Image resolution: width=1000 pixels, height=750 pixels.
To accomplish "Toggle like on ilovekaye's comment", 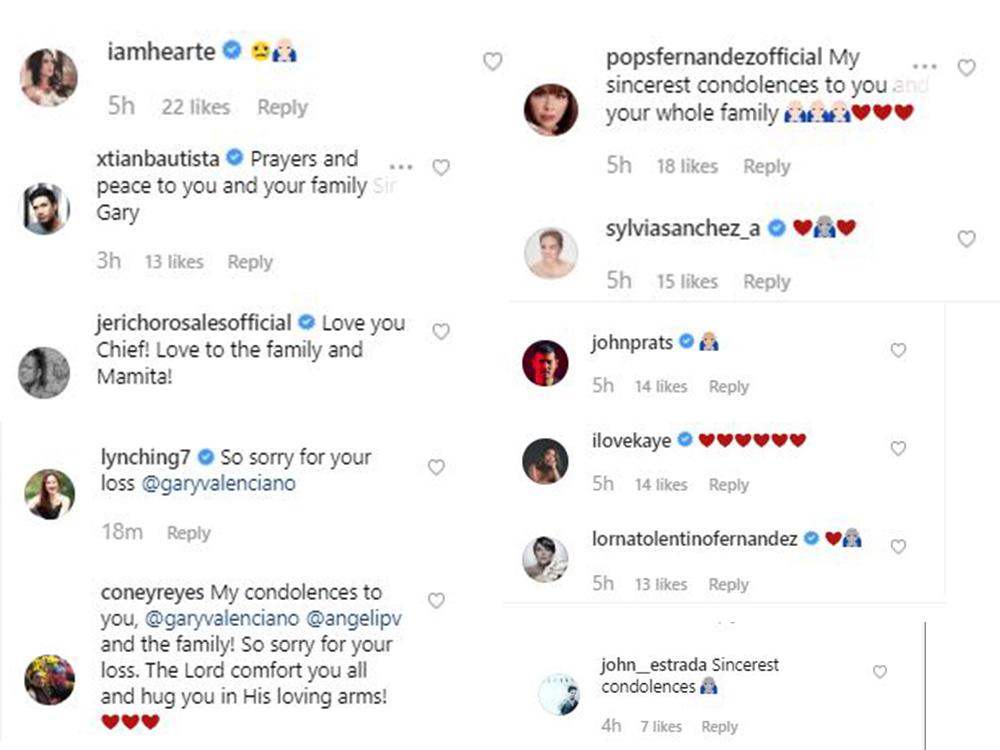I will pos(898,449).
